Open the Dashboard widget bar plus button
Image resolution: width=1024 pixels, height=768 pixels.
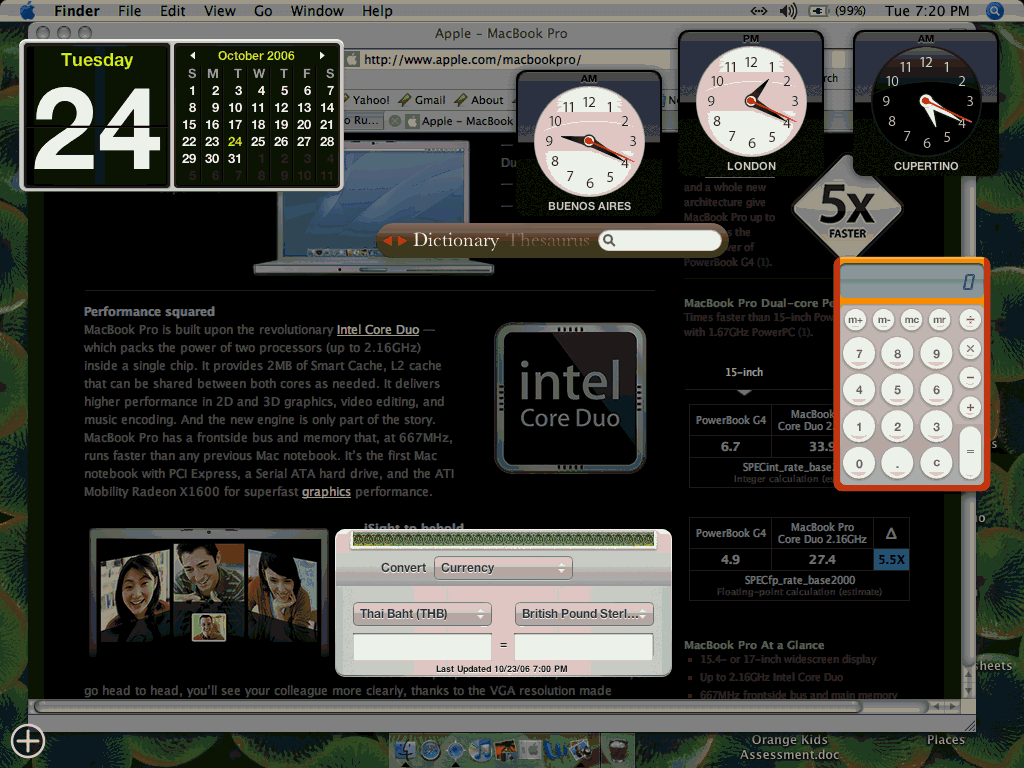[x=27, y=741]
